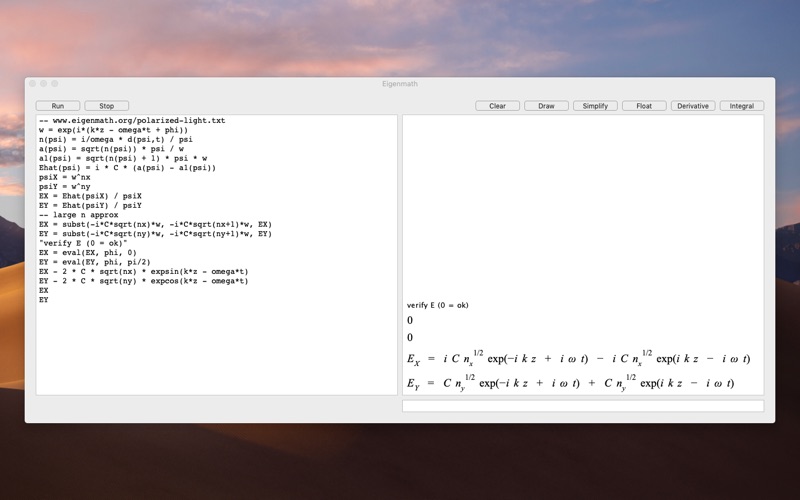Click the green zoom window button
Image resolution: width=800 pixels, height=500 pixels.
click(x=55, y=84)
